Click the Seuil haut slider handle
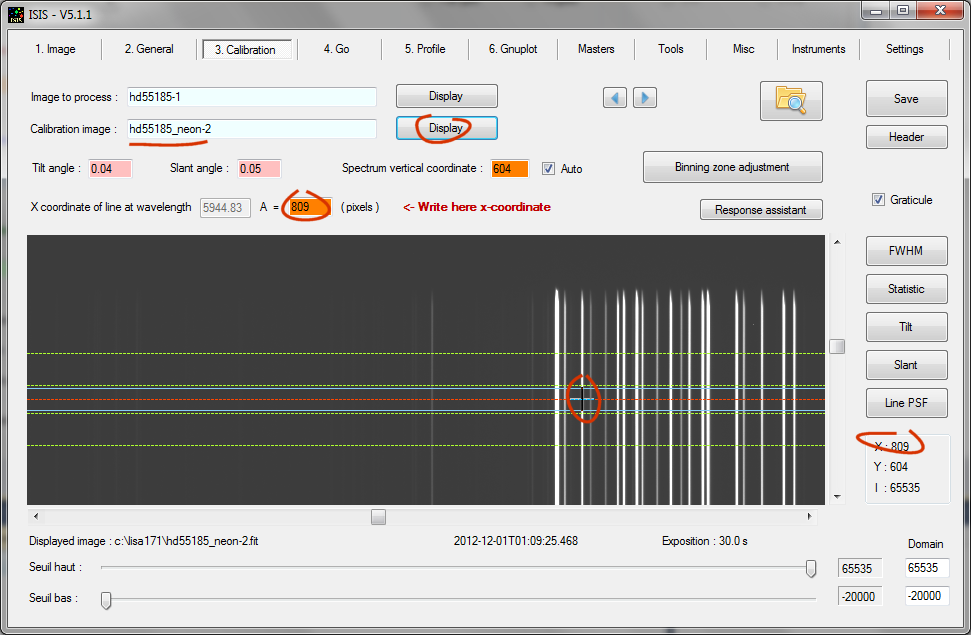Screen dimensions: 971x635 coord(811,568)
